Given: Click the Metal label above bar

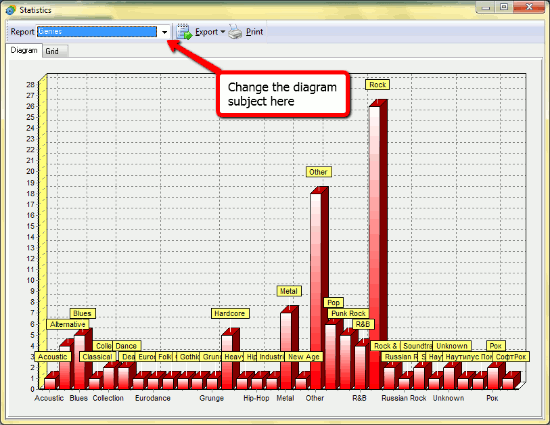Looking at the screenshot, I should click(289, 291).
